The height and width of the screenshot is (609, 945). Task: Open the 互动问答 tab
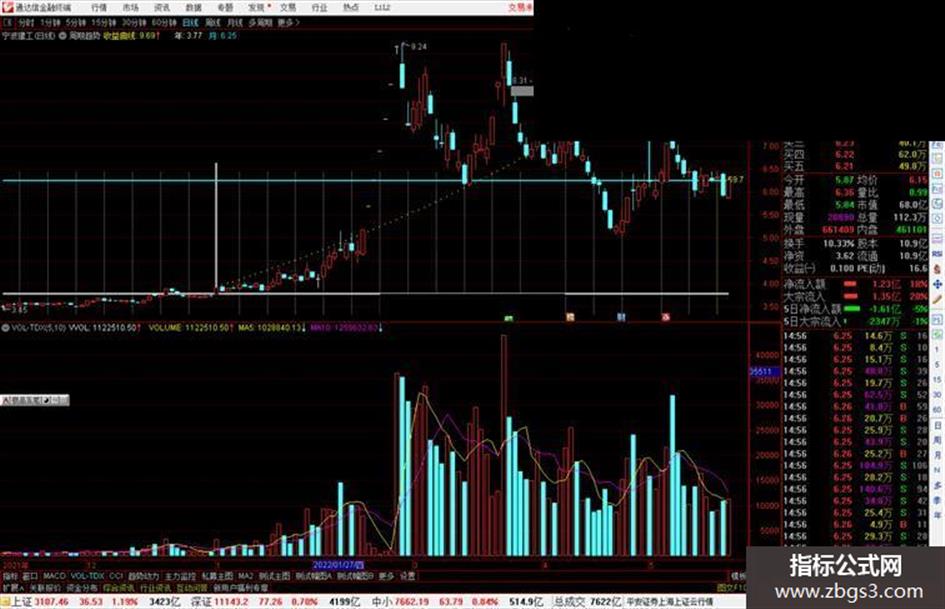[192, 588]
